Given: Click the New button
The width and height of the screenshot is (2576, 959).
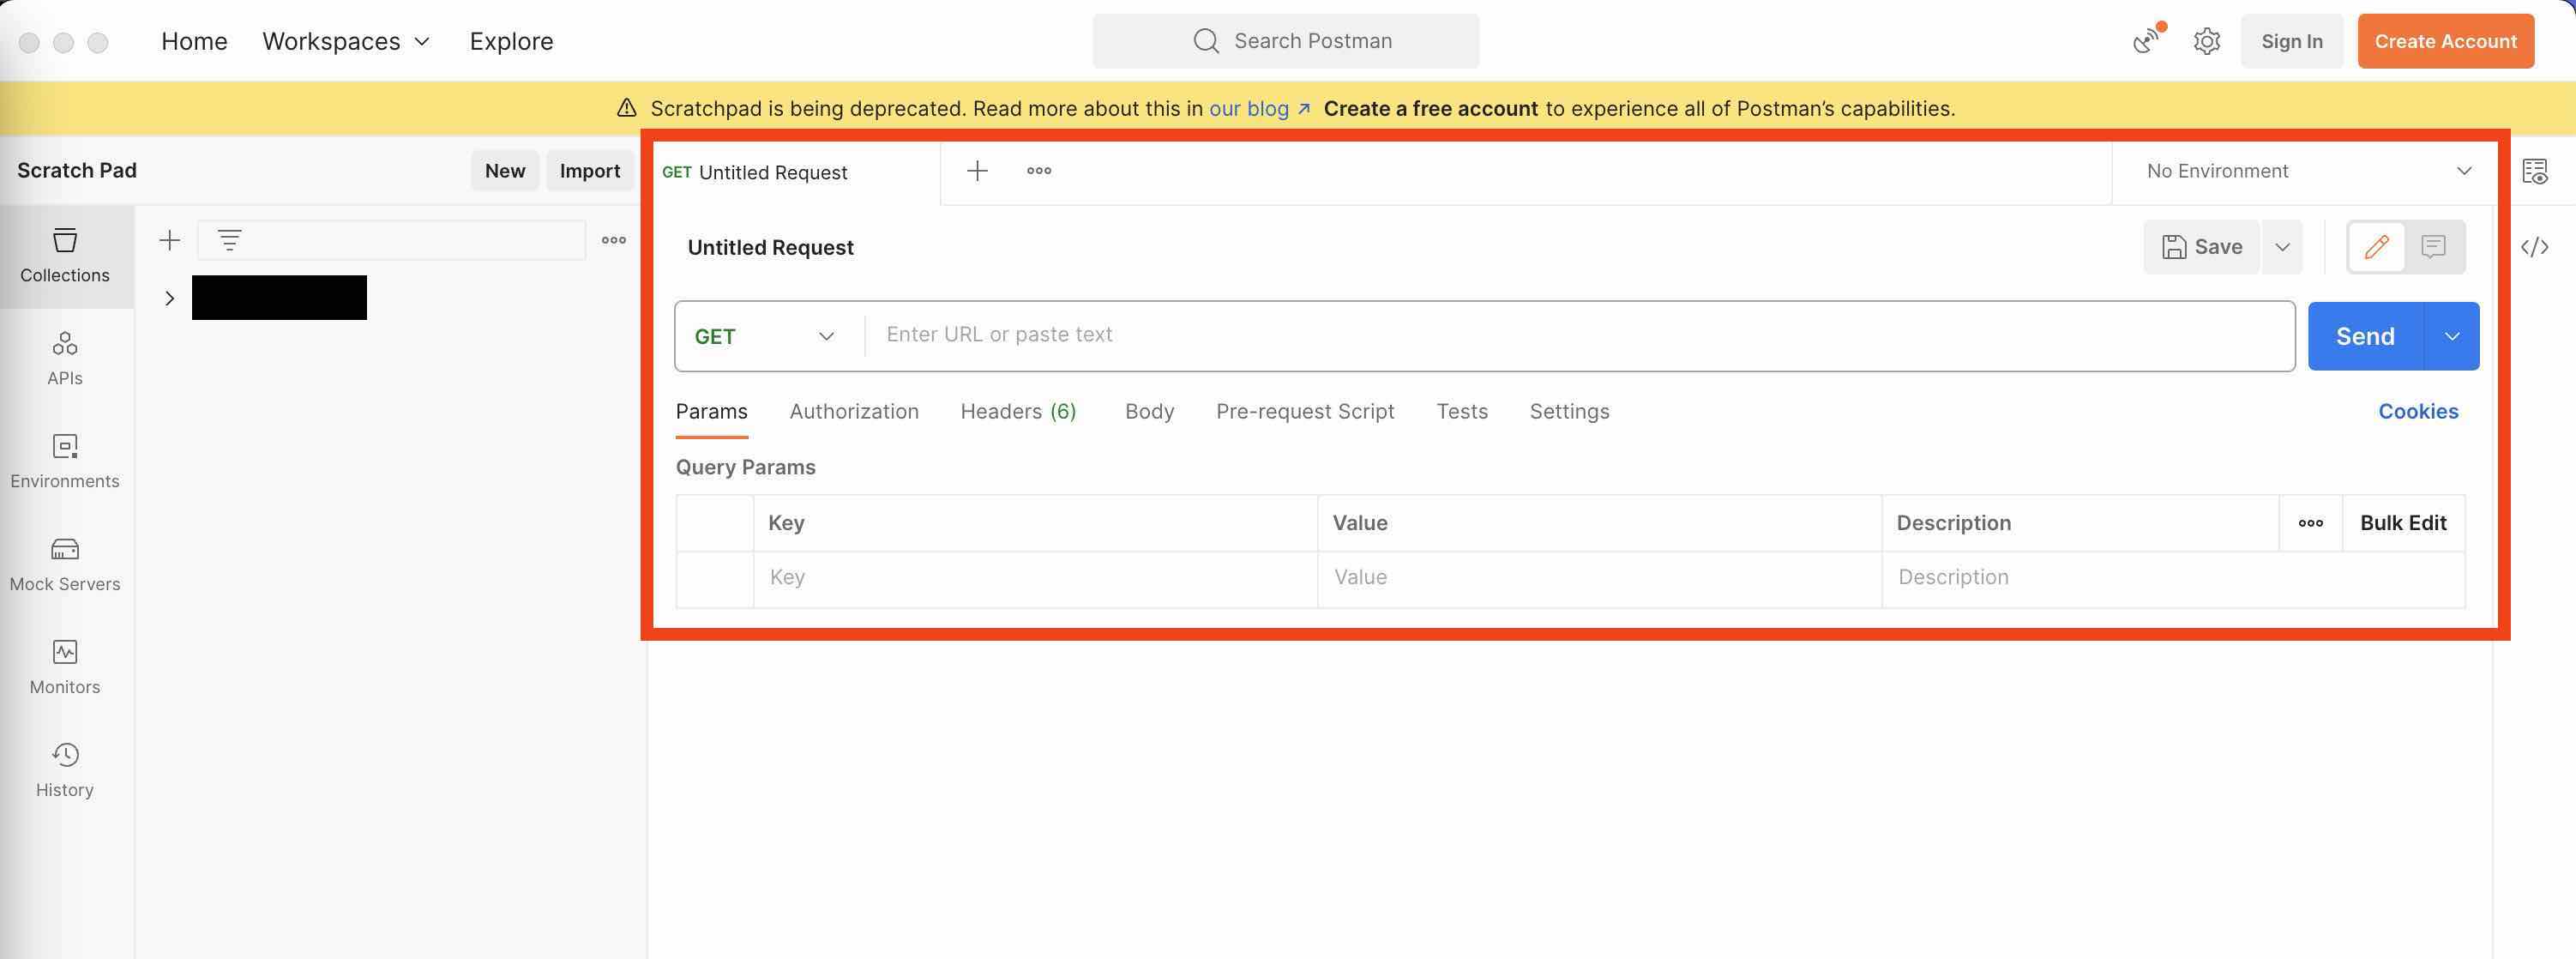Looking at the screenshot, I should coord(505,170).
